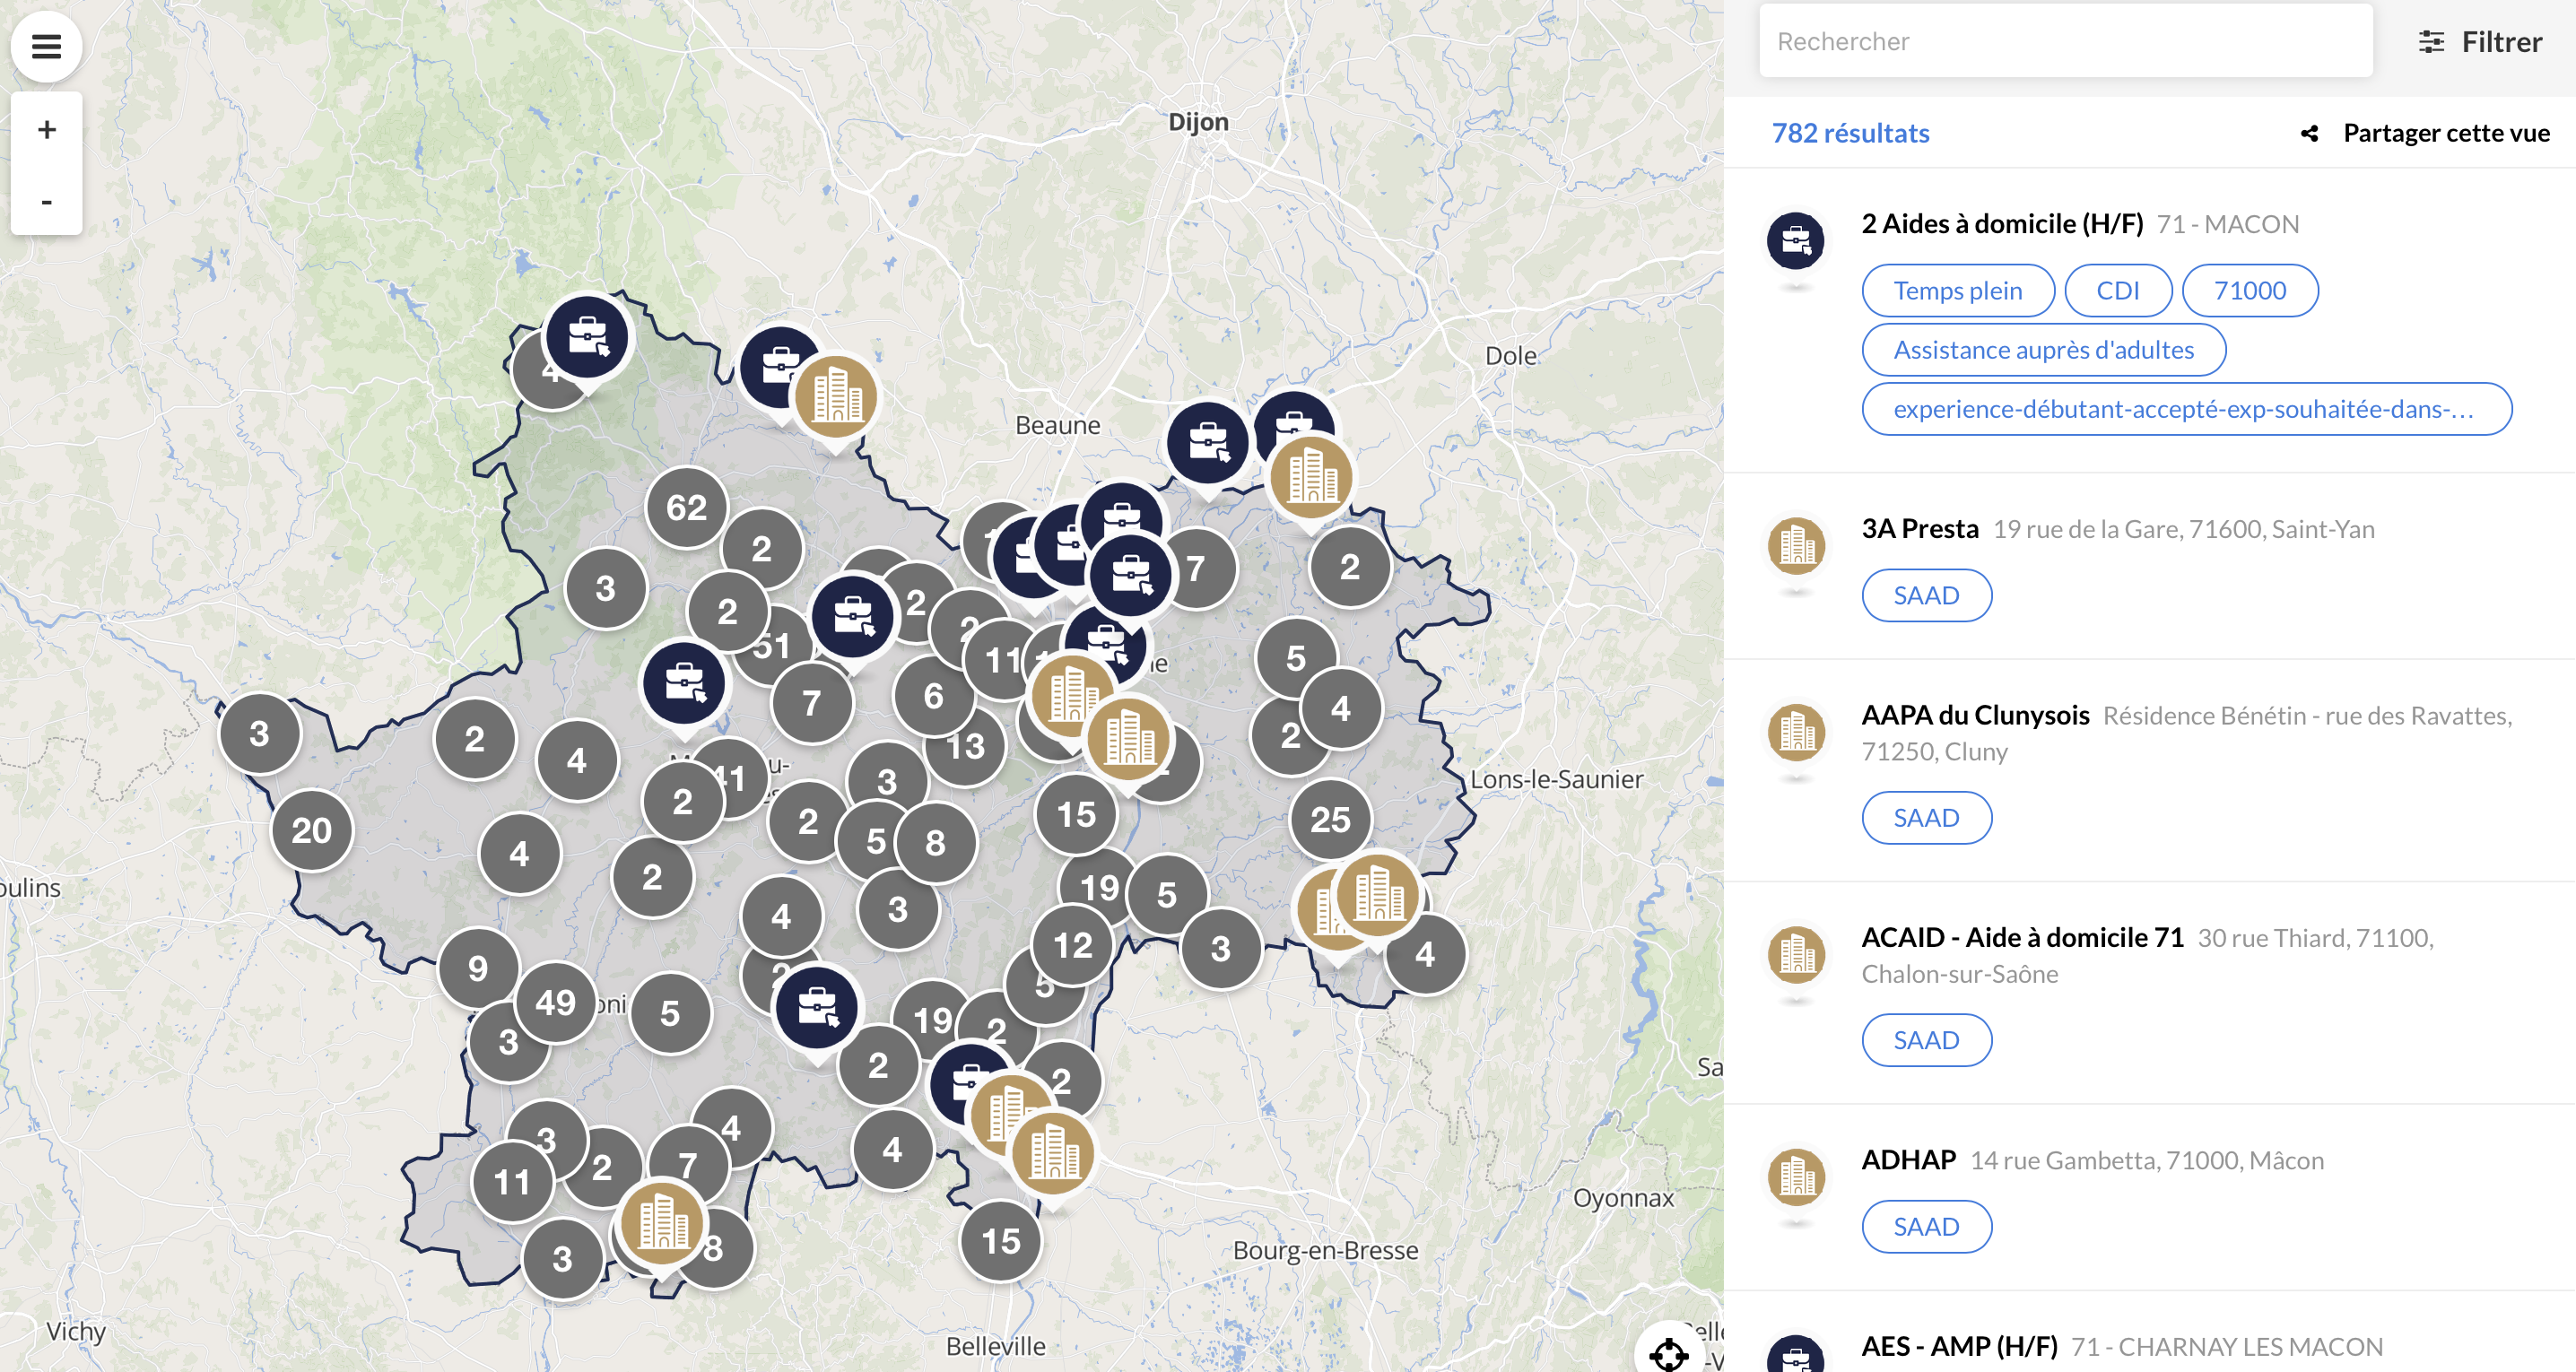Click the briefcase icon for Aides à domicile
Screen dimensions: 2576x1372
pyautogui.click(x=1795, y=240)
